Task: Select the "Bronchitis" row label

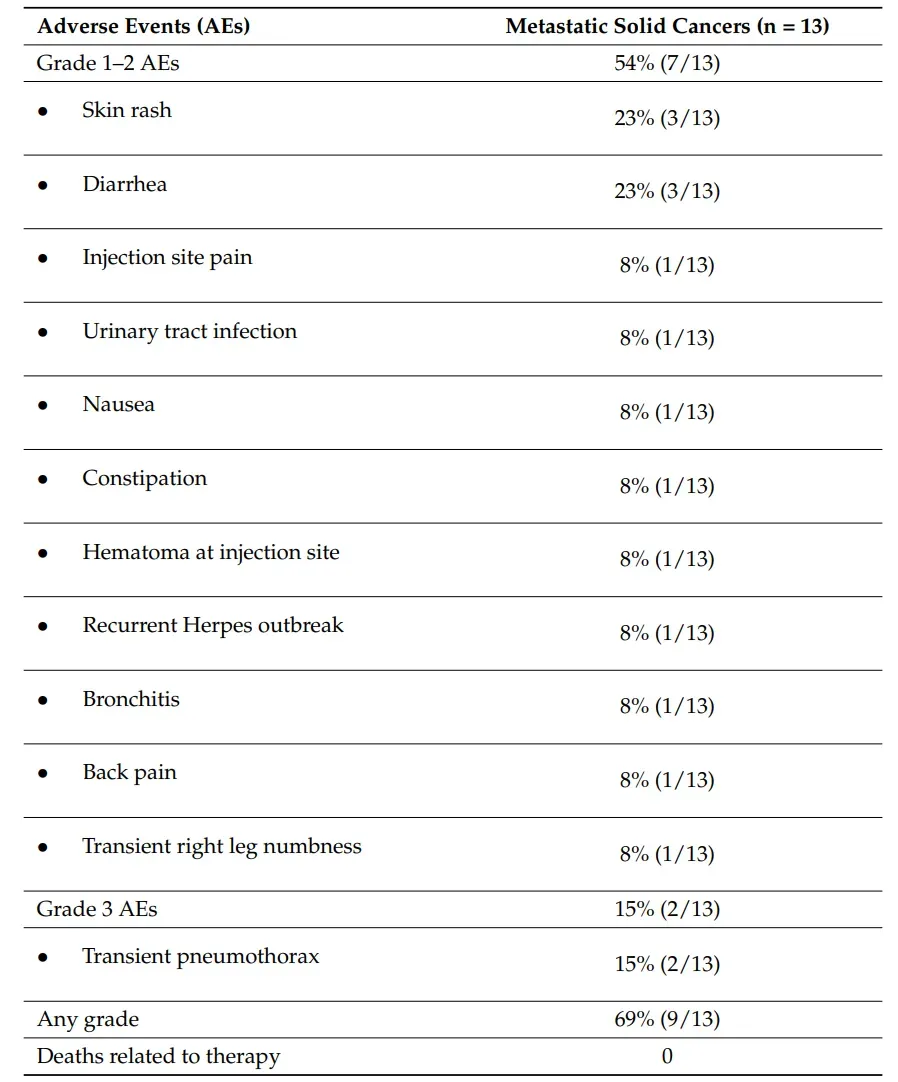Action: click(x=131, y=700)
